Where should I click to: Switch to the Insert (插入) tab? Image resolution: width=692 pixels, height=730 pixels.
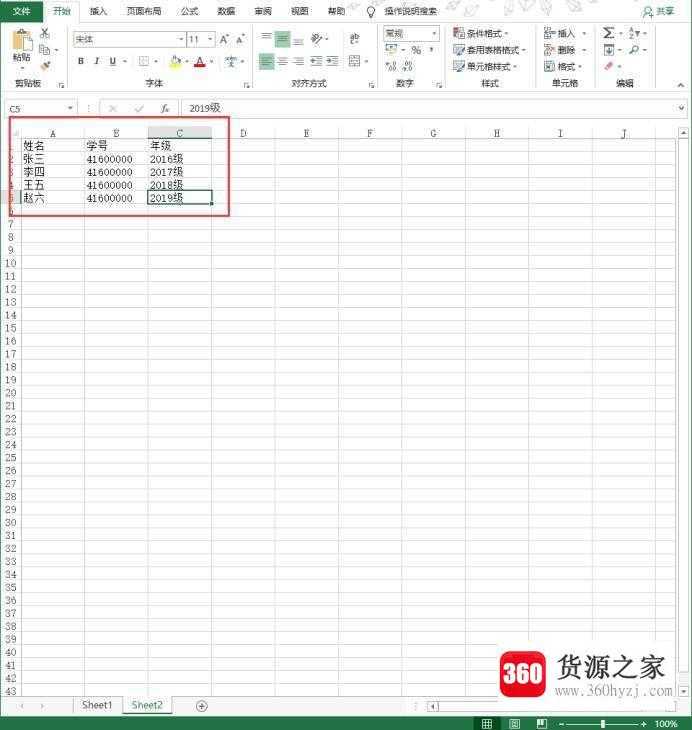coord(98,11)
